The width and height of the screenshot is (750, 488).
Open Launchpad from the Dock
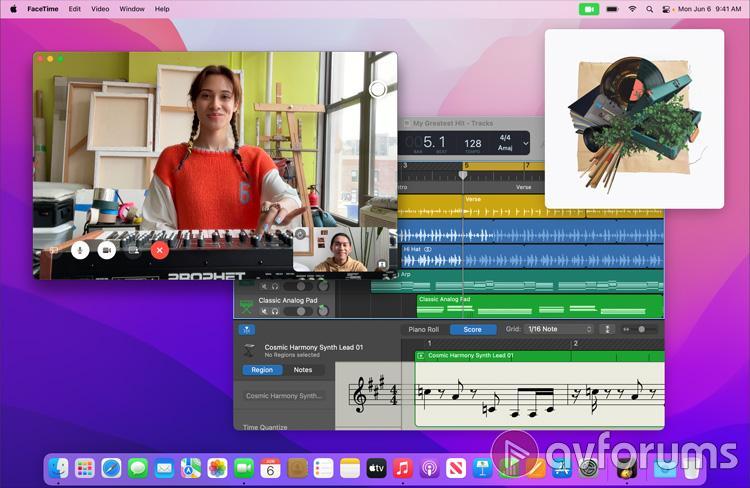85,468
